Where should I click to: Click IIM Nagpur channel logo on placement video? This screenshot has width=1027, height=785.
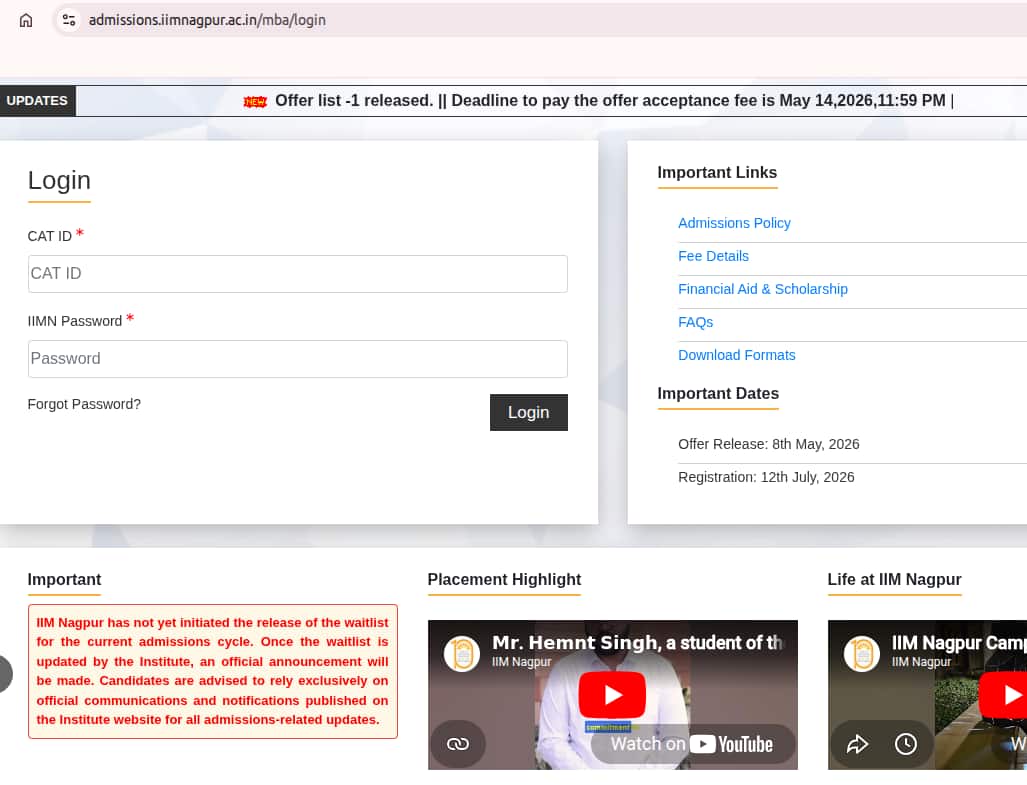click(462, 653)
